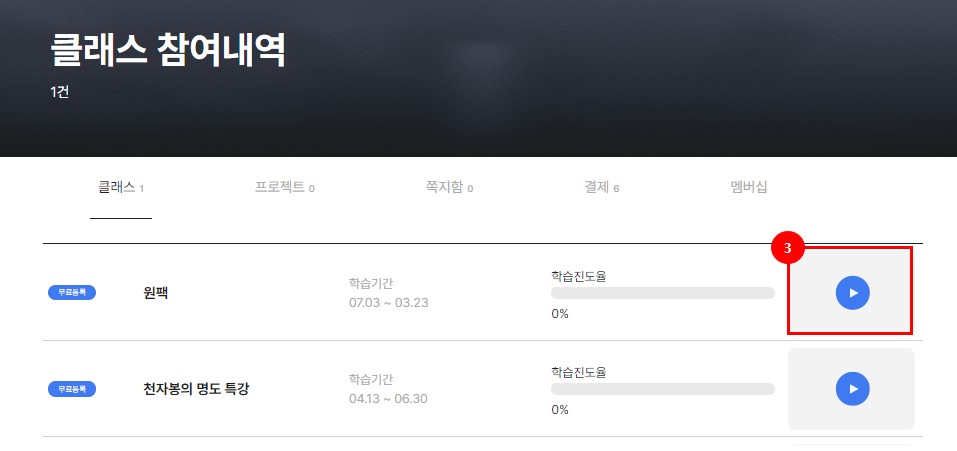Screen dimensions: 957x451
Task: Select the 멤버십 tab
Action: 749,187
